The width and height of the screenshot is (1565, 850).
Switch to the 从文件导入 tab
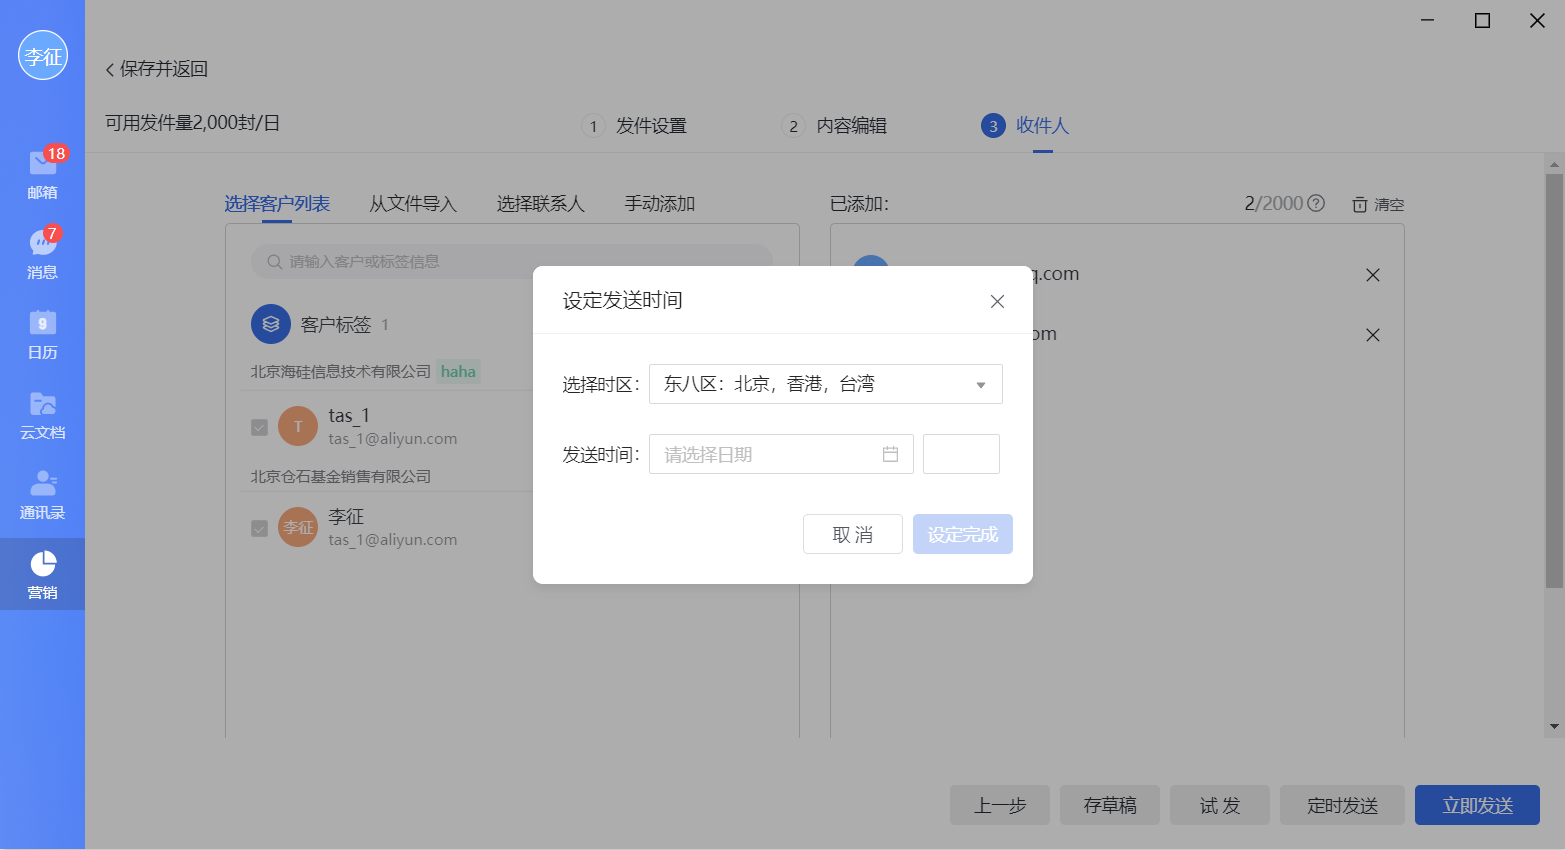[x=413, y=203]
